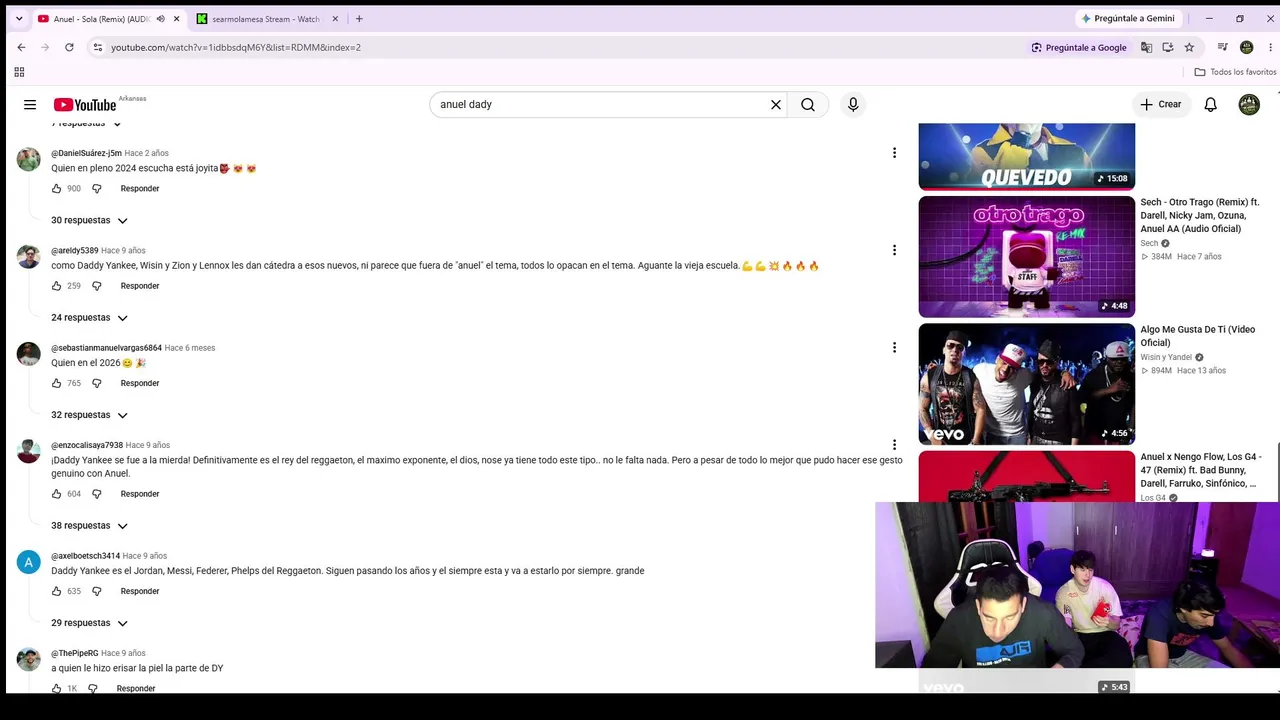Close the Anuel - Sola (Remix) tab

(x=177, y=19)
